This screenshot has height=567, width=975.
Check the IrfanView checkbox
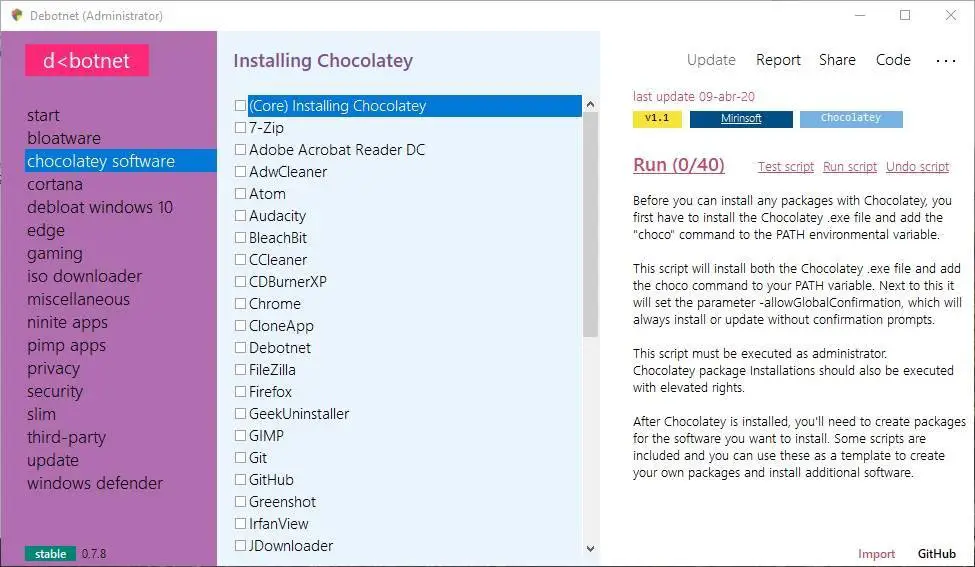[240, 523]
